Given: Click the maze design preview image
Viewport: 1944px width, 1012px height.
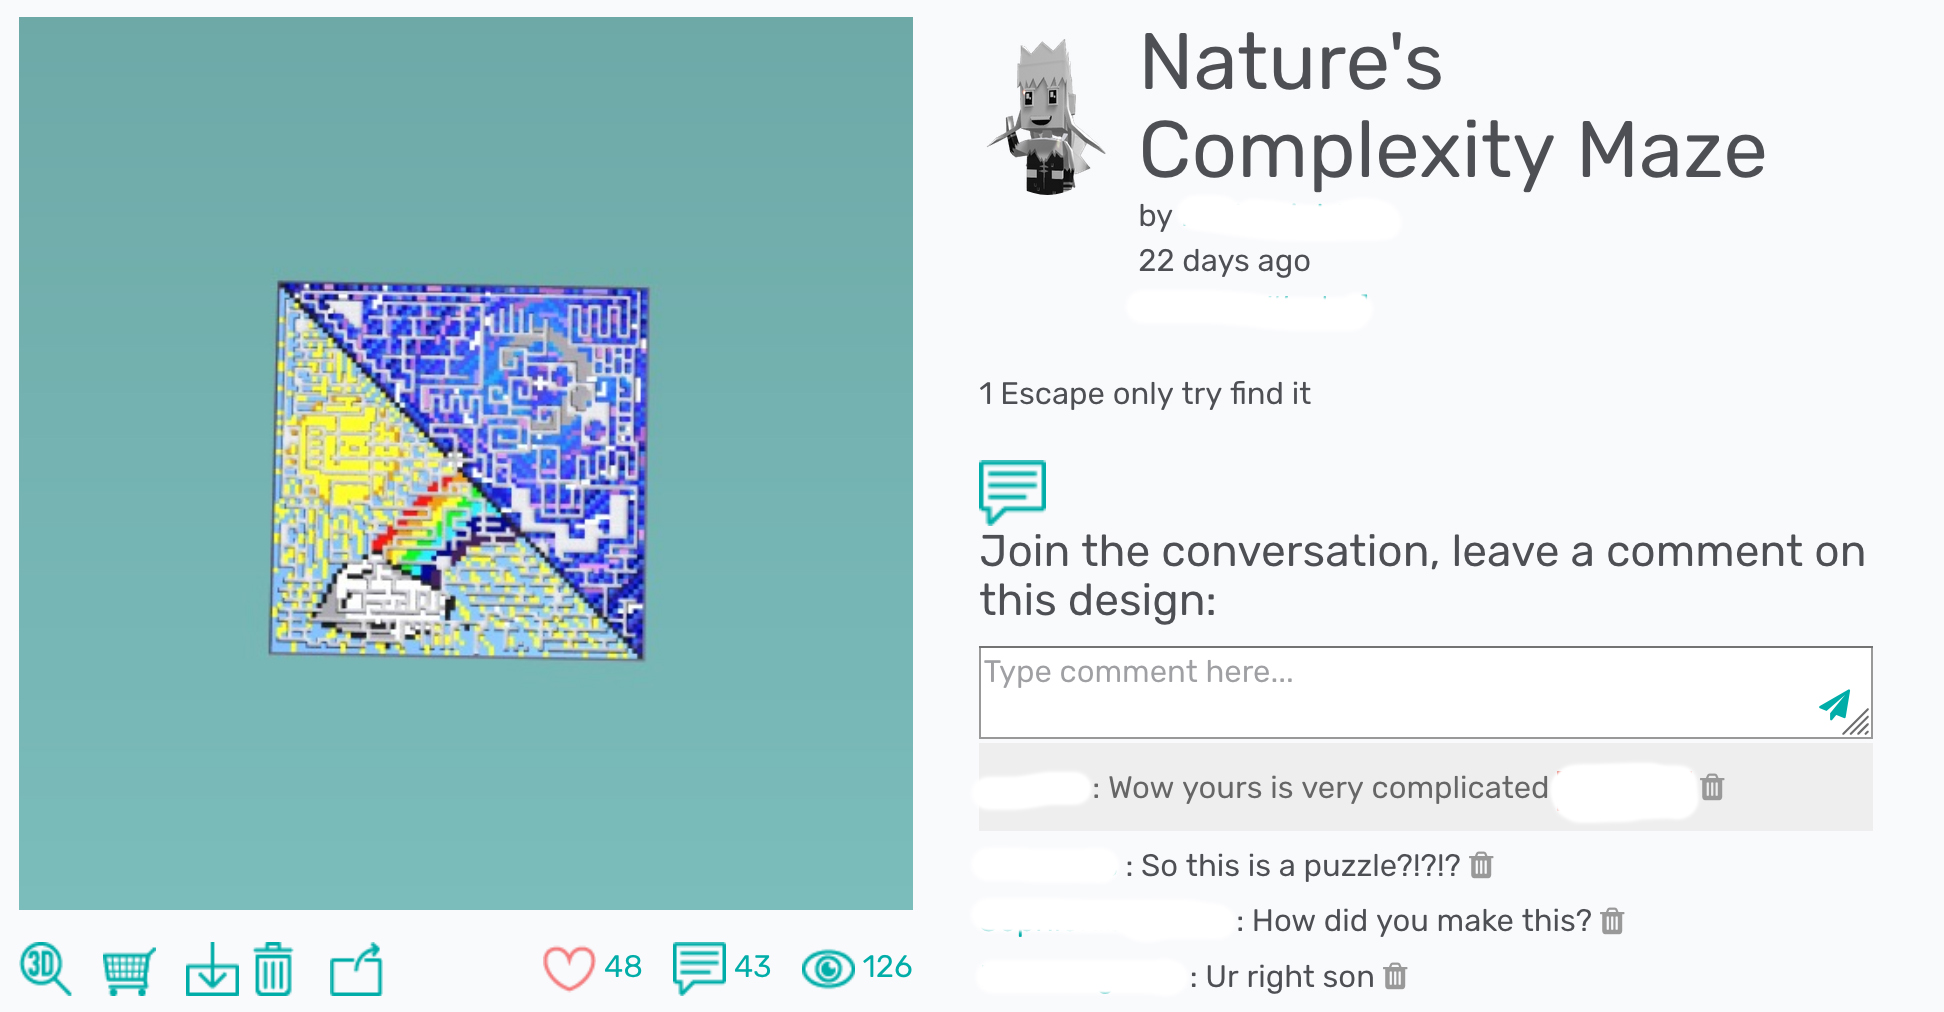Looking at the screenshot, I should [x=460, y=470].
